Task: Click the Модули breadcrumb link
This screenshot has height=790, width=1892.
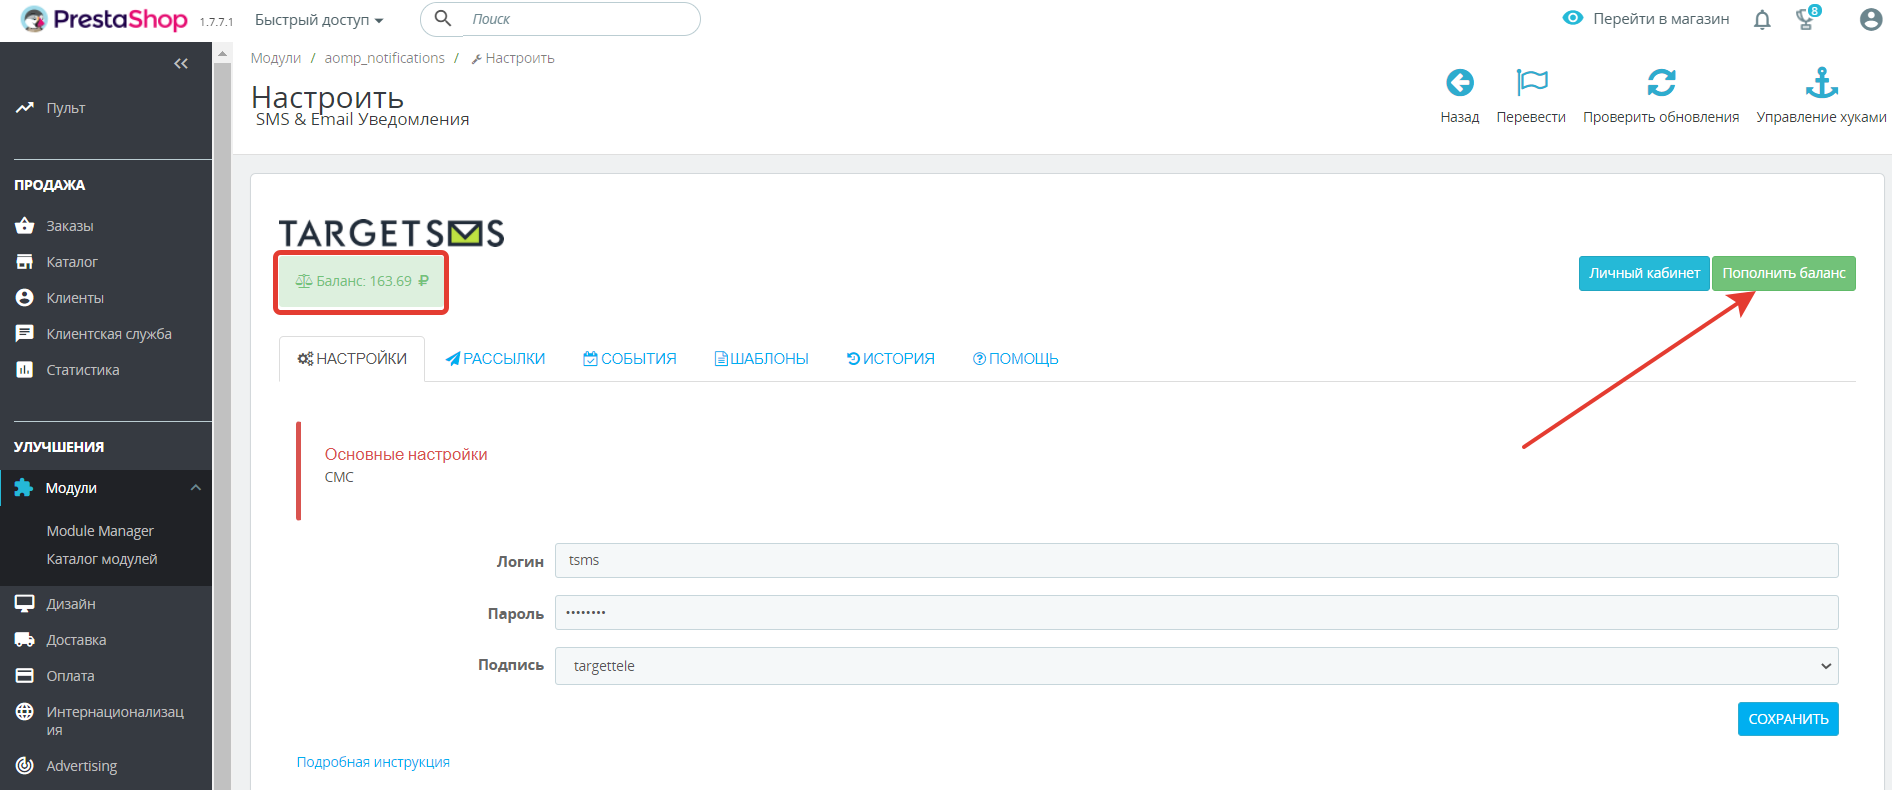Action: click(x=275, y=58)
